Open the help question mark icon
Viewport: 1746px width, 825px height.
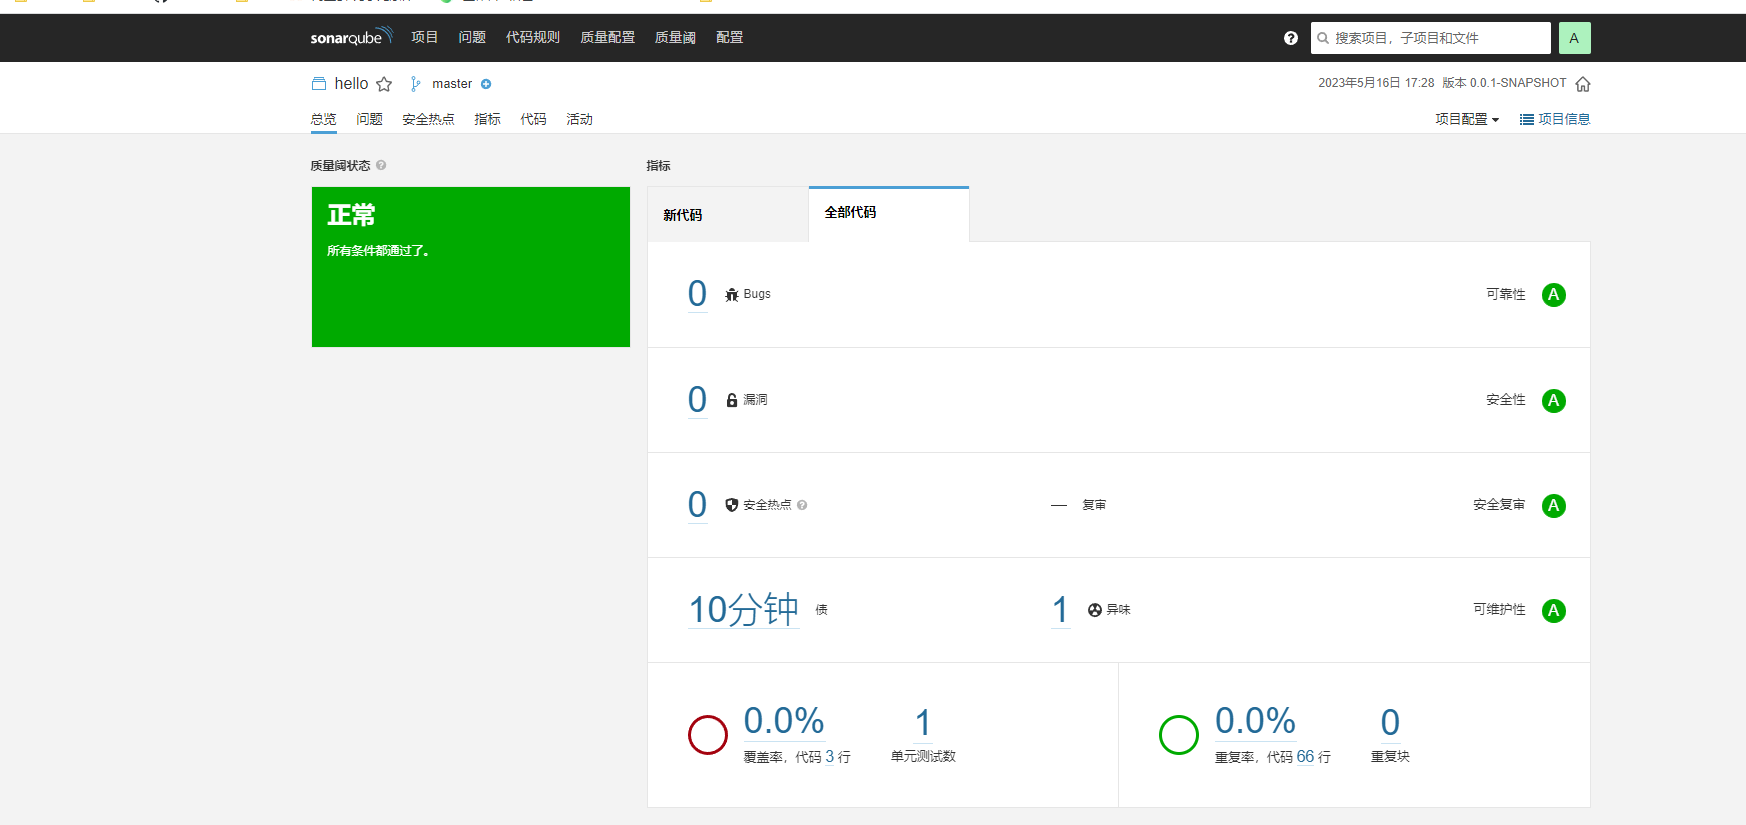pyautogui.click(x=1291, y=38)
